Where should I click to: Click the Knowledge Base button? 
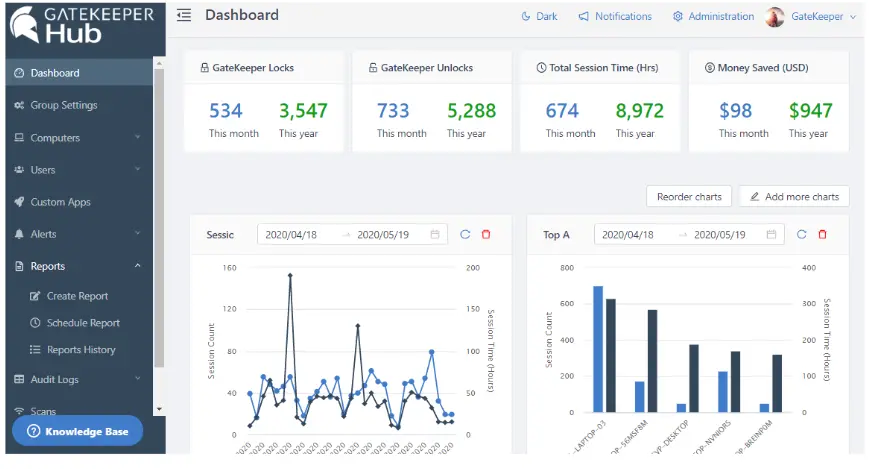(78, 431)
